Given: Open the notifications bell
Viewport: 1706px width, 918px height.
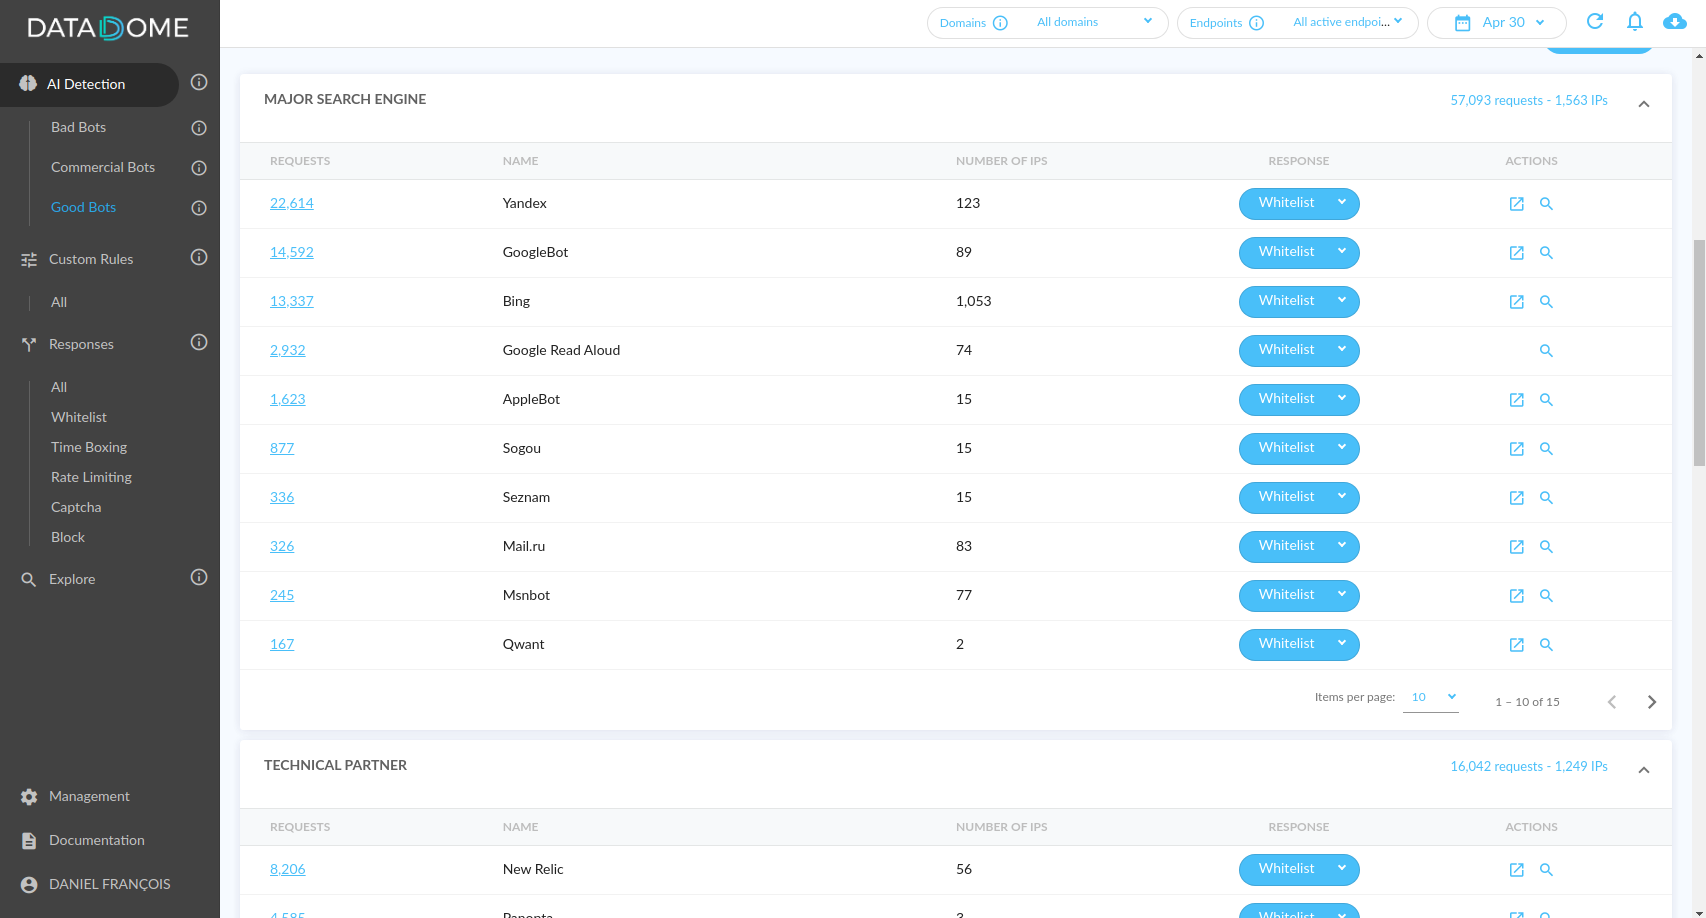Looking at the screenshot, I should 1635,21.
